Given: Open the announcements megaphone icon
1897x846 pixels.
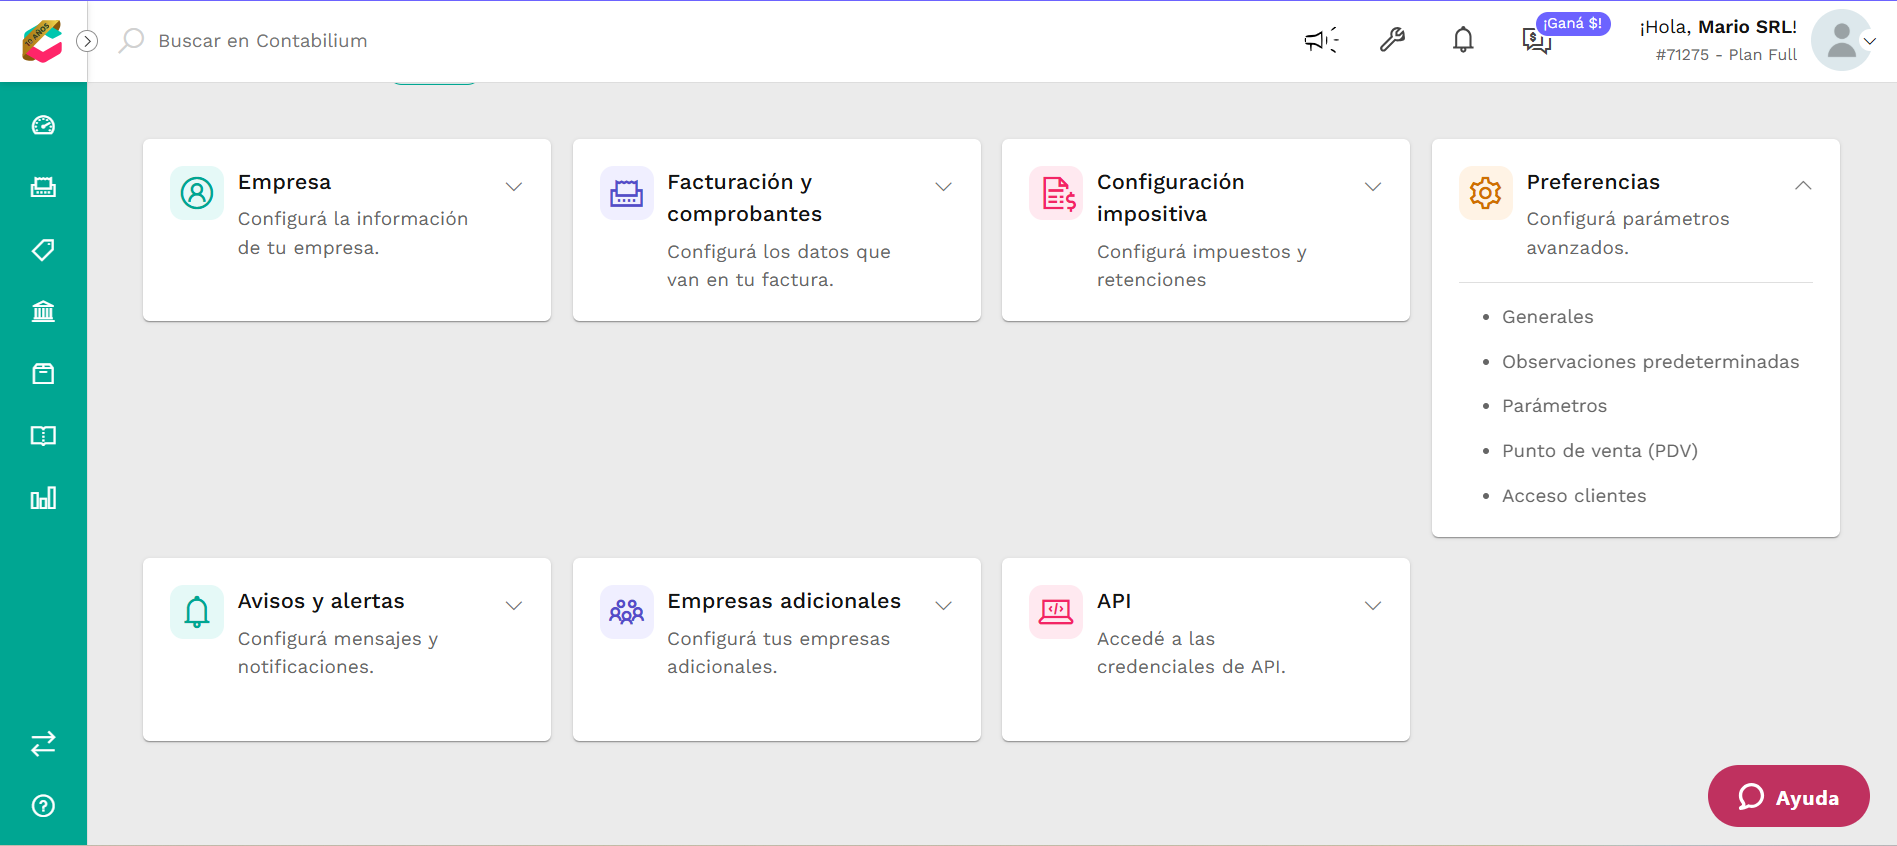Looking at the screenshot, I should [x=1321, y=40].
